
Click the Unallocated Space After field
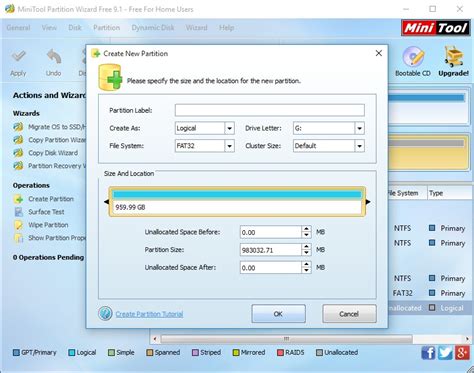(x=270, y=268)
